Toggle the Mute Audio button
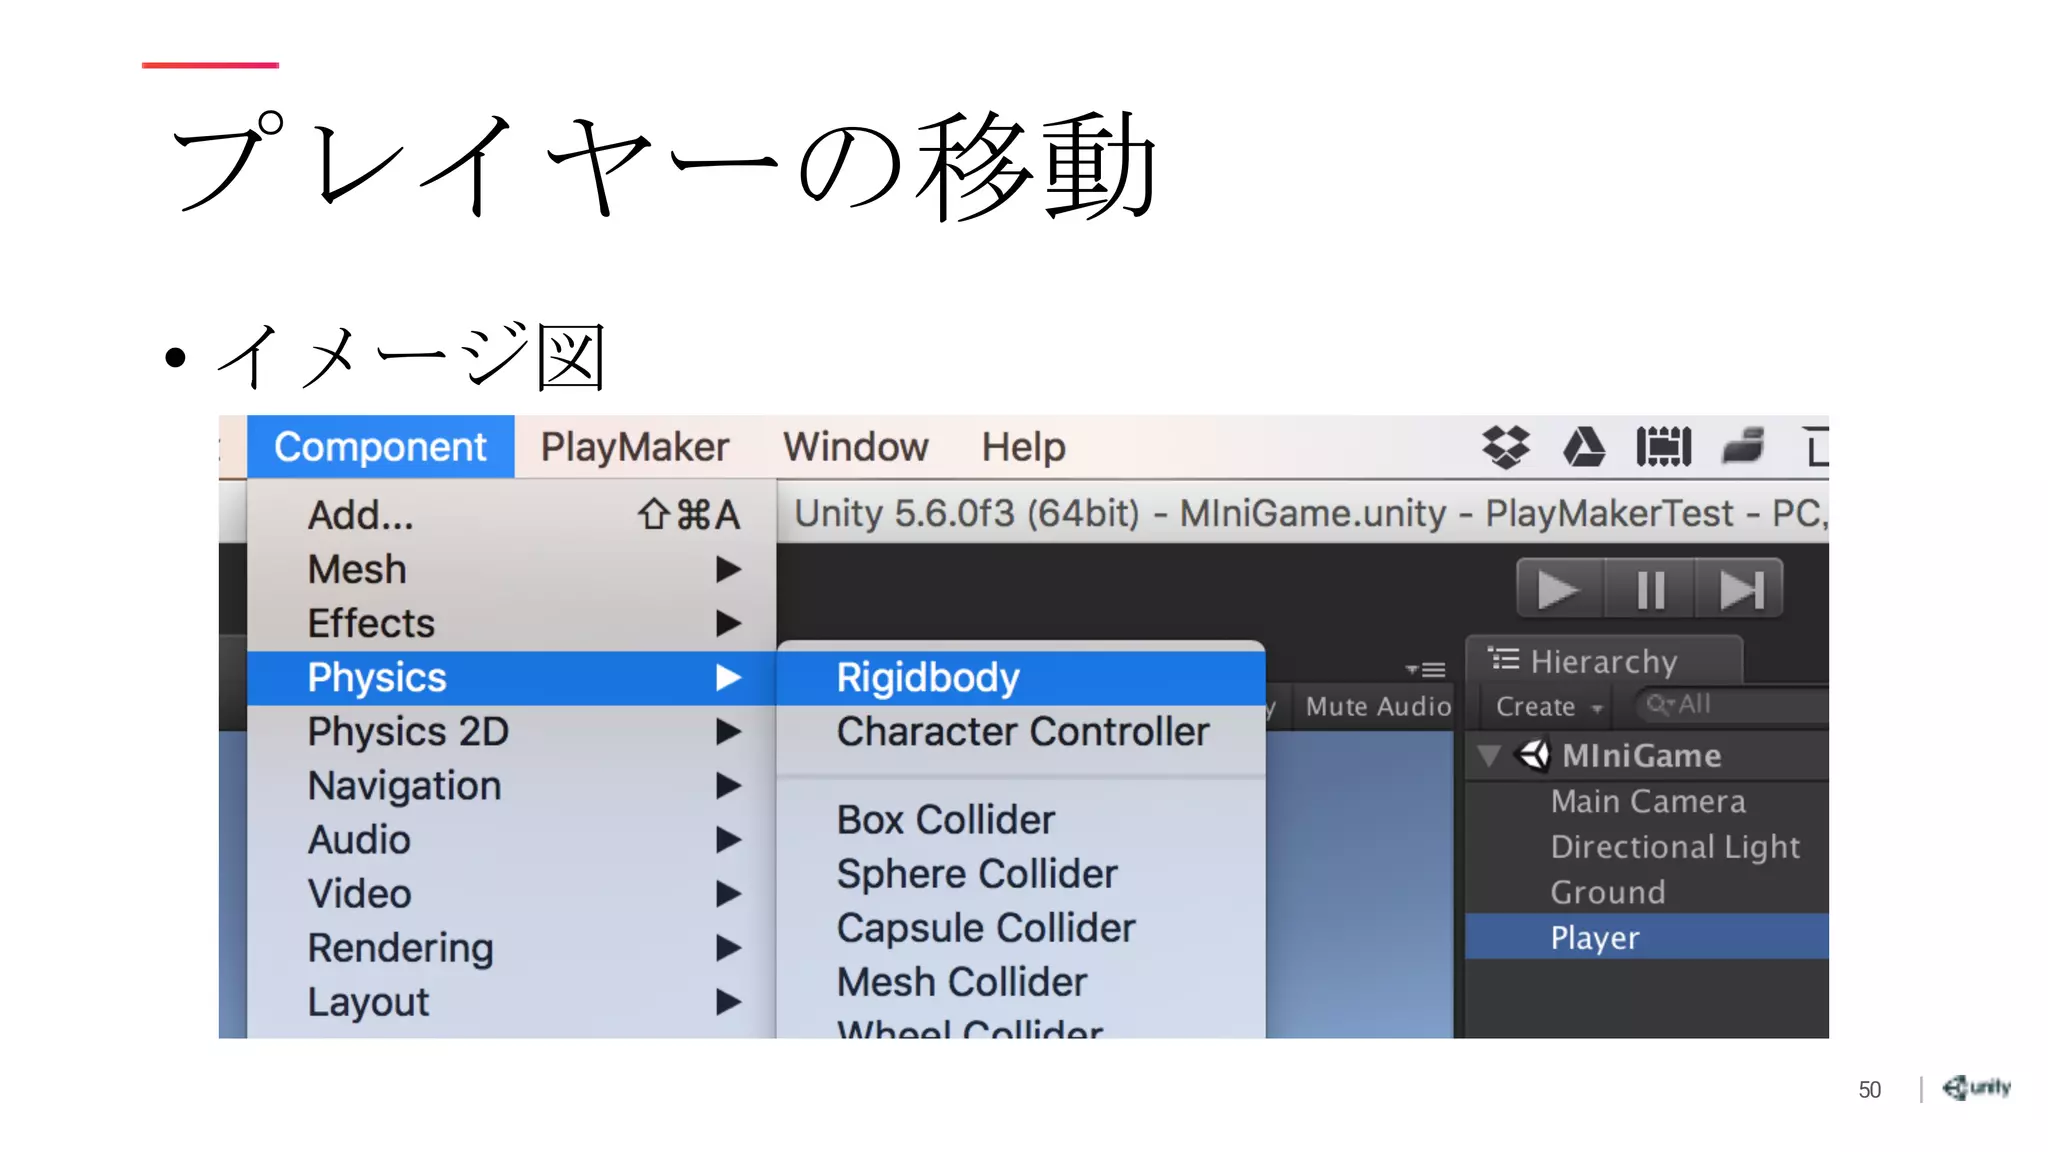The image size is (2048, 1152). [1377, 706]
